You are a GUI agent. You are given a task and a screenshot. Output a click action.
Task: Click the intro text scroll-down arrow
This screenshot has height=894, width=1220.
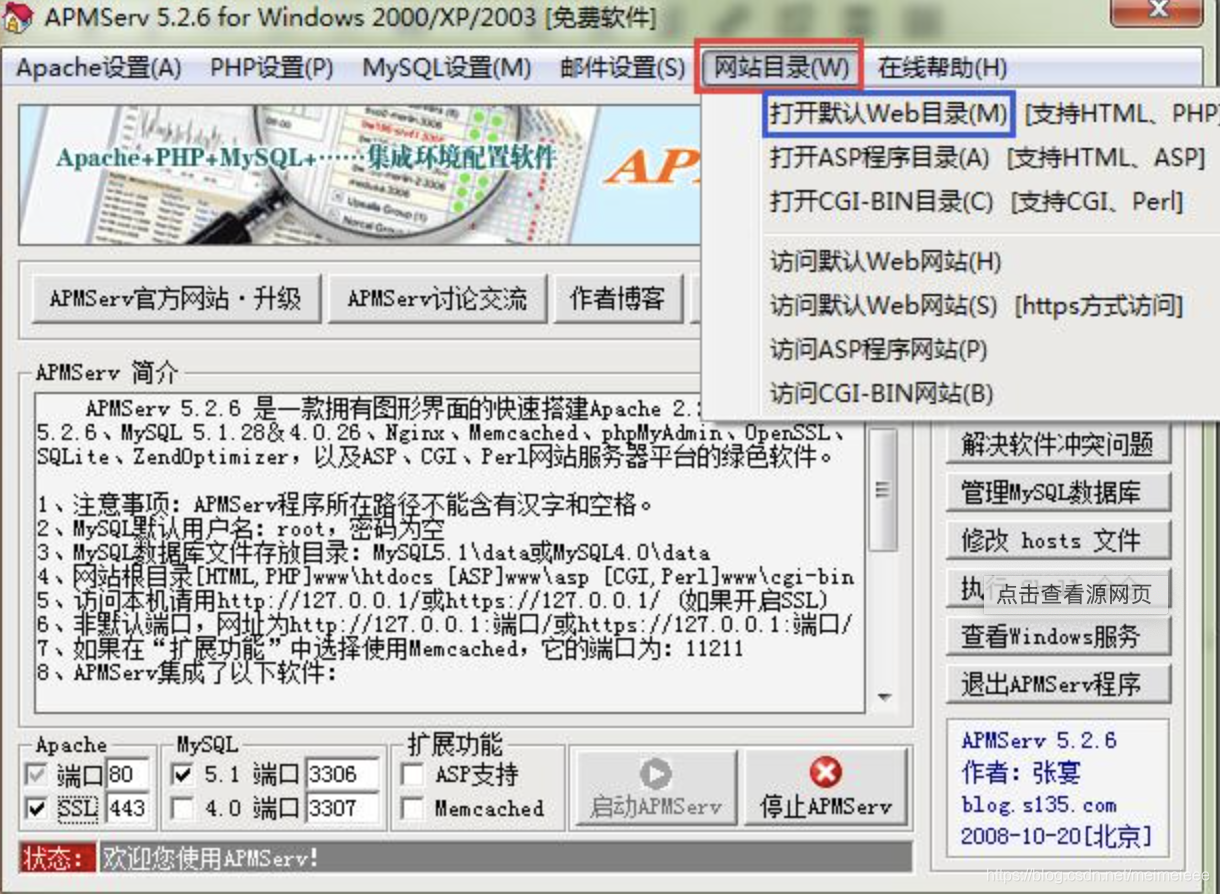(884, 697)
